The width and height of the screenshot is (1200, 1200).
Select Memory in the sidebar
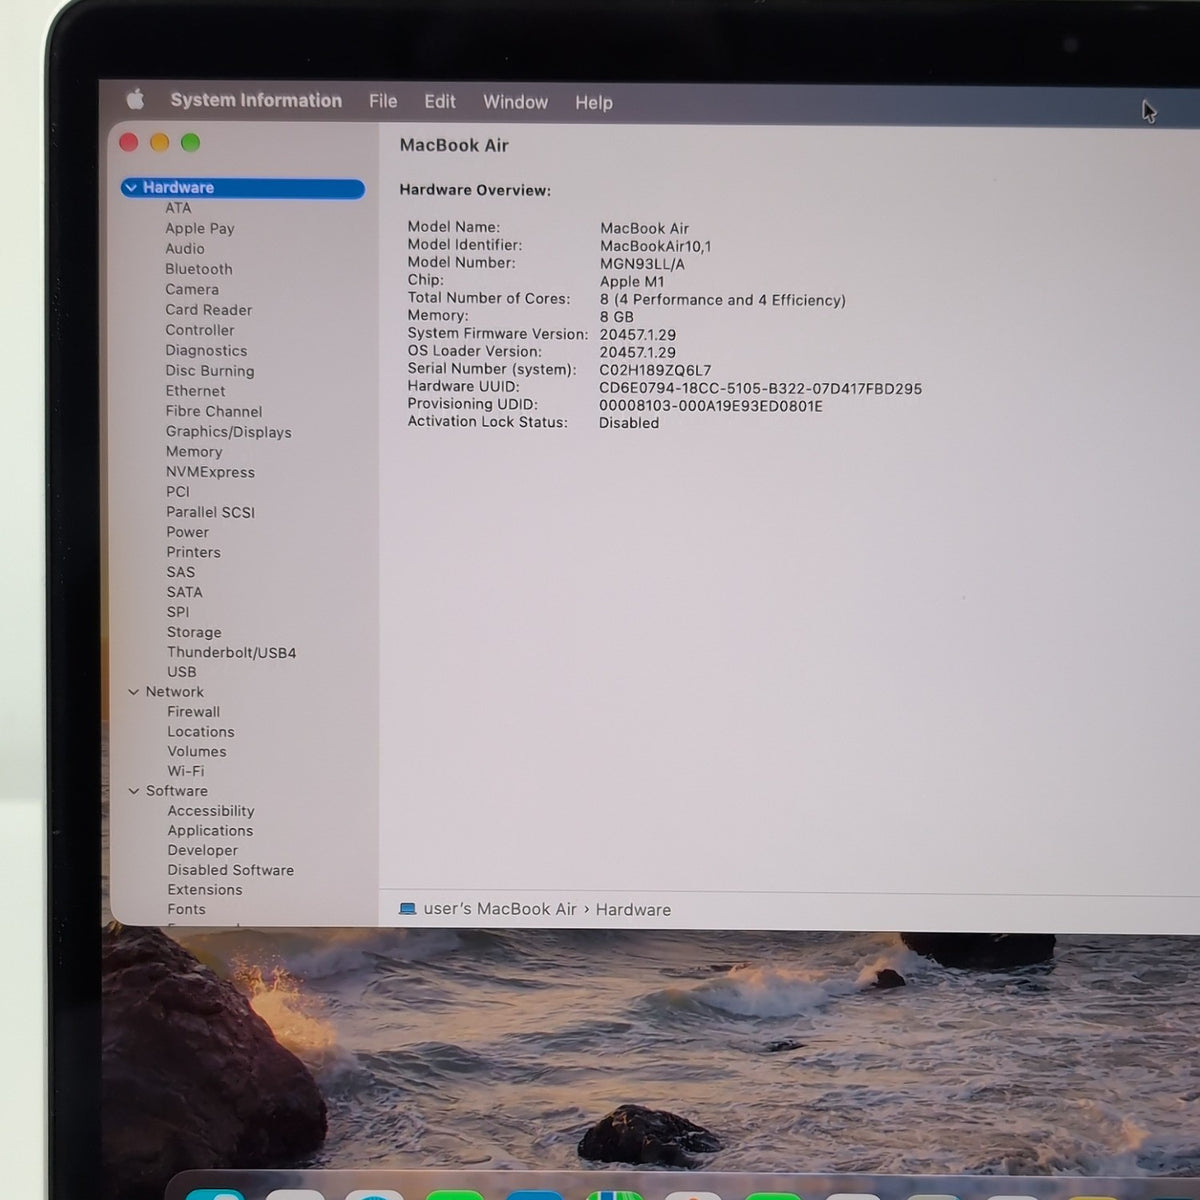(x=194, y=452)
